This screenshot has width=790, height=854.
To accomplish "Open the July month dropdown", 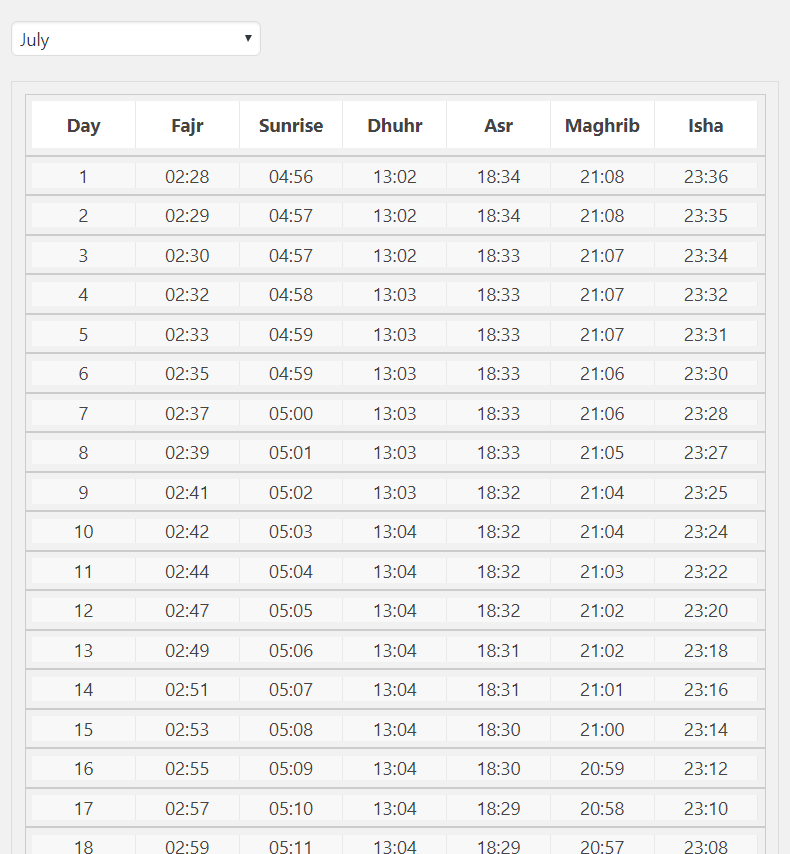I will click(x=136, y=39).
